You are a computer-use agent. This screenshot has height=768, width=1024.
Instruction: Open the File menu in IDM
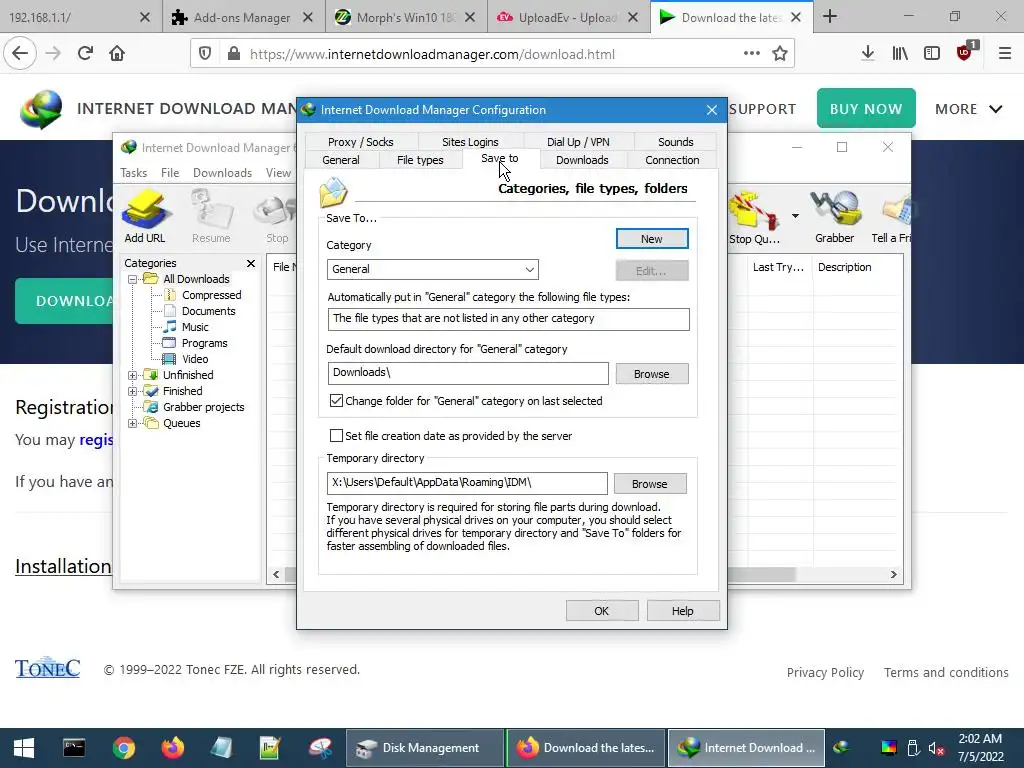(170, 172)
